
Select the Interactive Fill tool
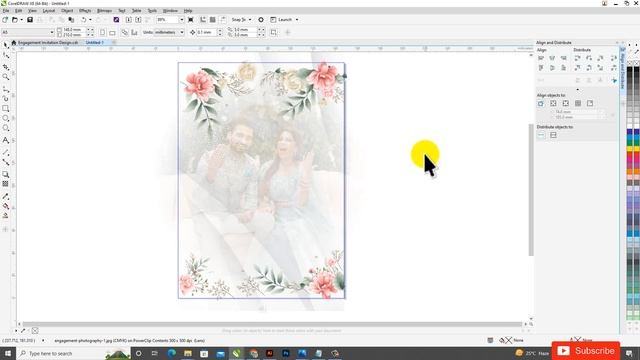coord(5,206)
